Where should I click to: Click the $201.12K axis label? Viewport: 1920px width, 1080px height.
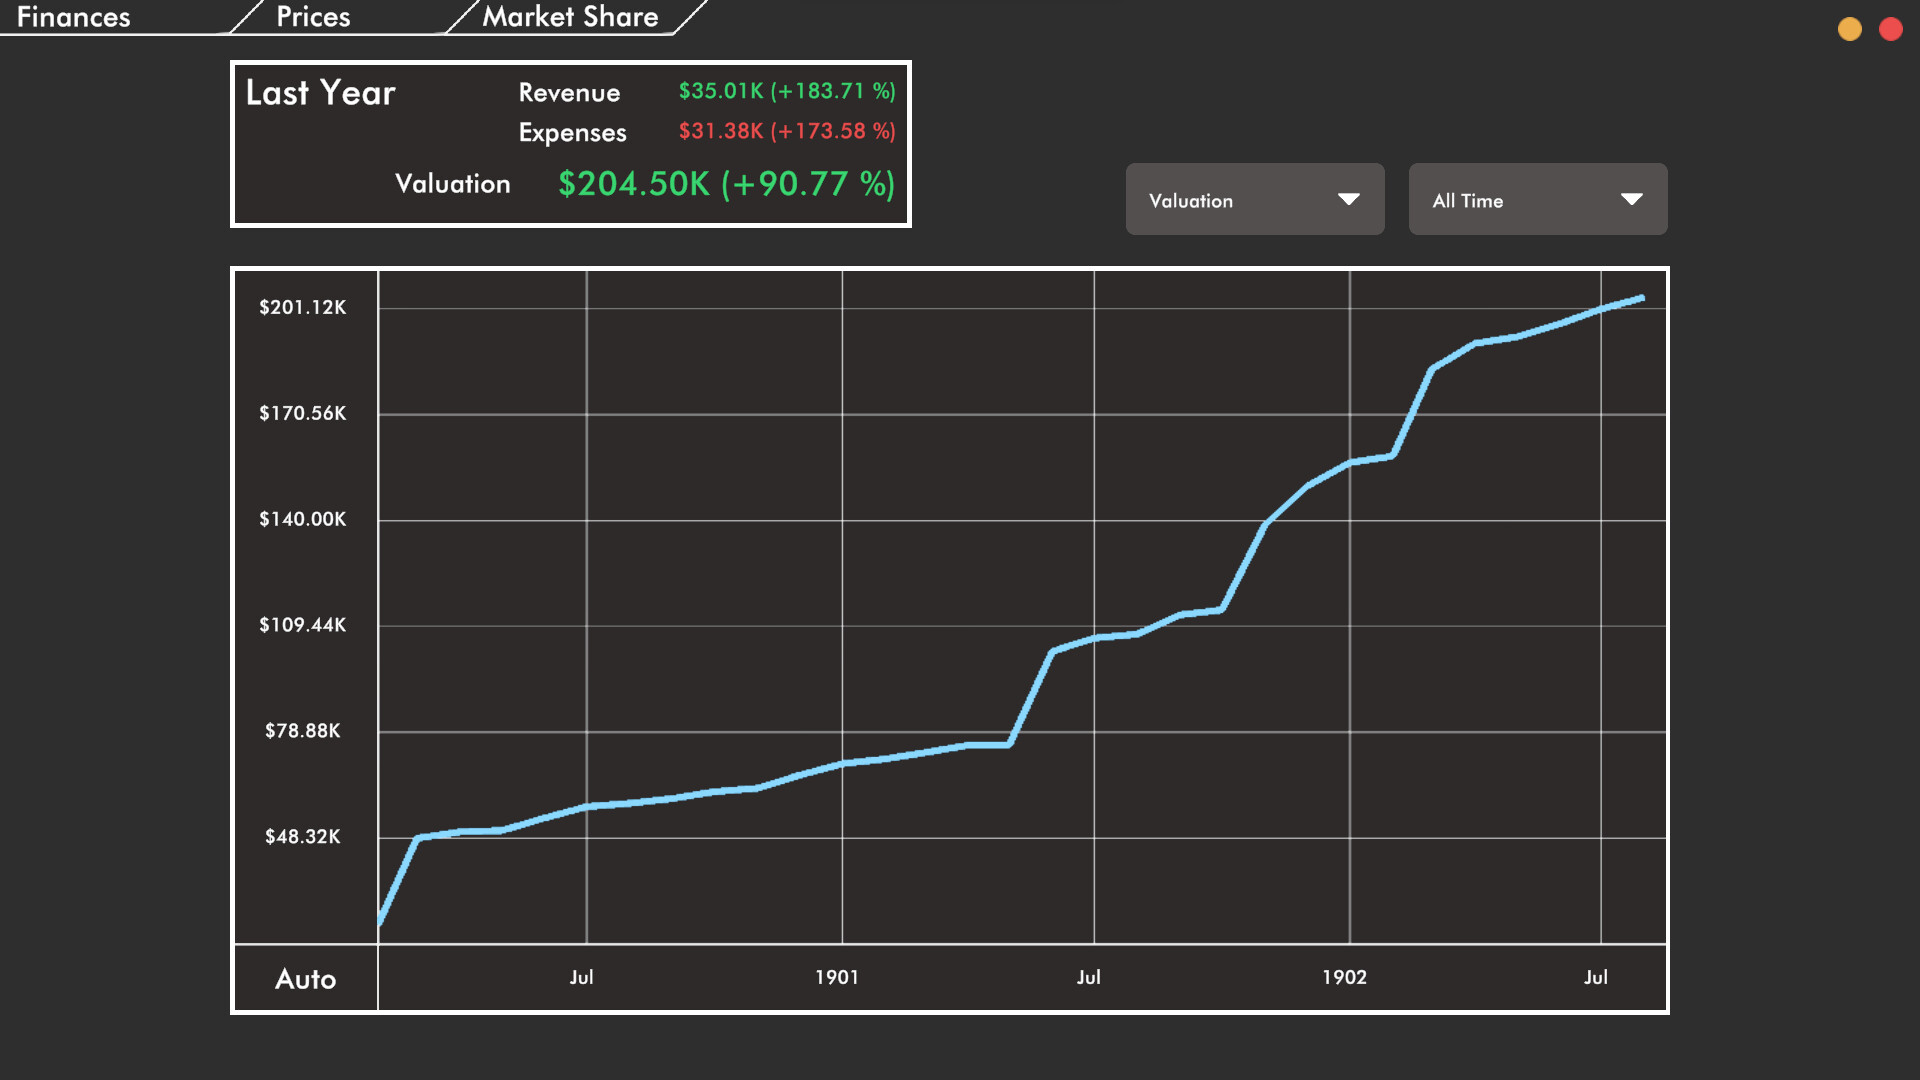[303, 308]
